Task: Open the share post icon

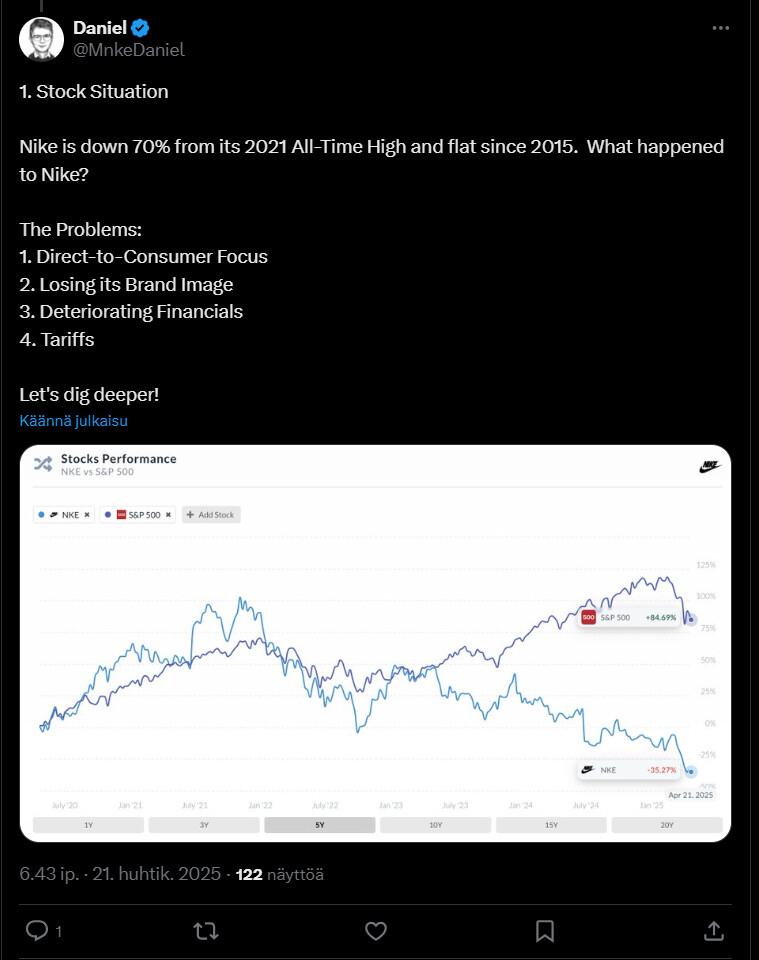Action: pyautogui.click(x=713, y=931)
